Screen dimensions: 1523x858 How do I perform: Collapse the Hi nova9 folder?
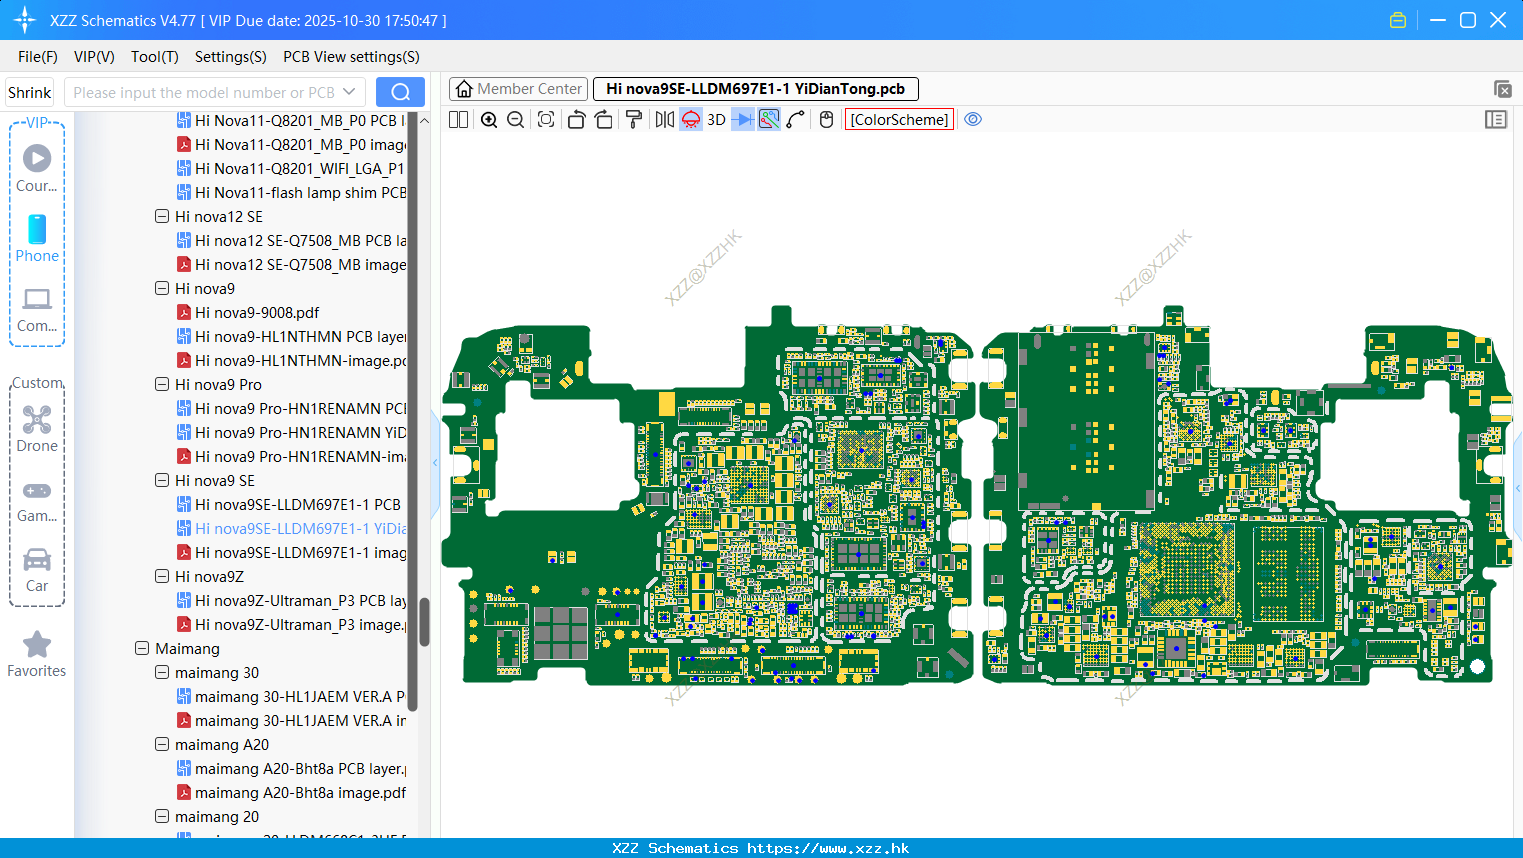tap(162, 288)
